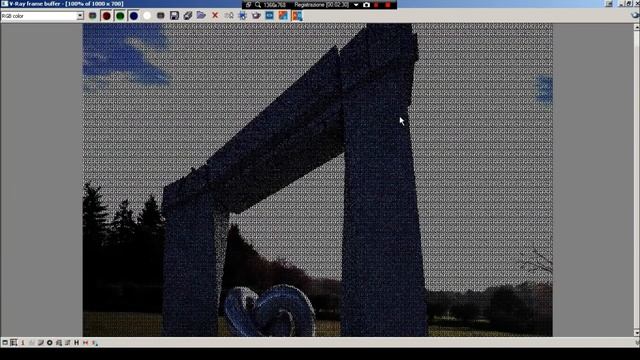Click the first icon in bottom status toolbar

point(5,342)
